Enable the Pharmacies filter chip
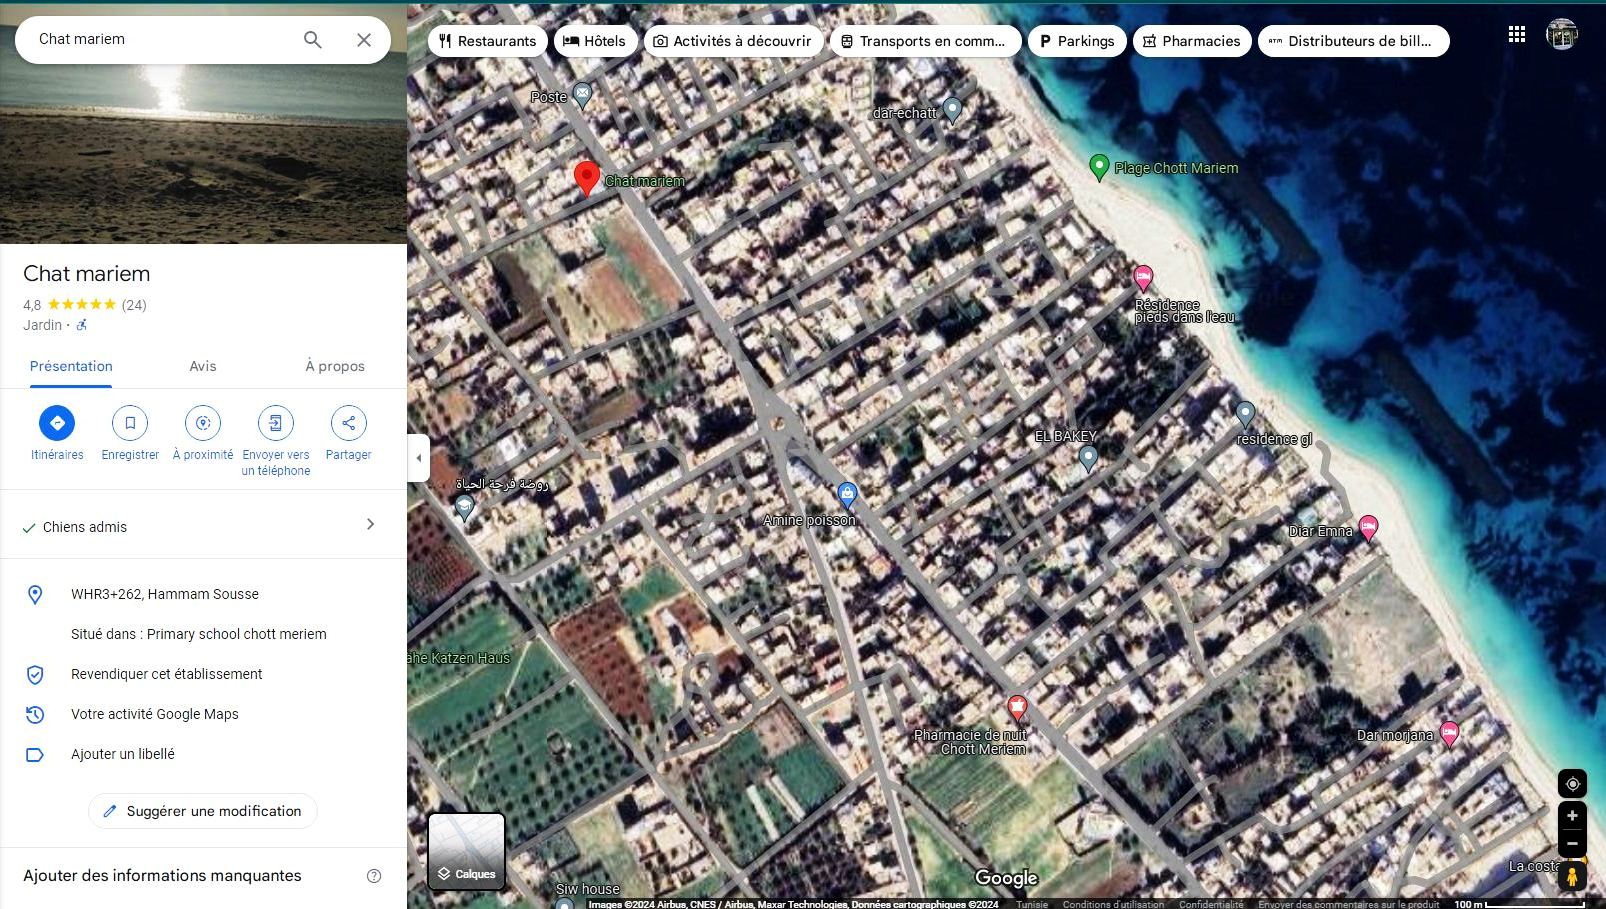 (1191, 41)
